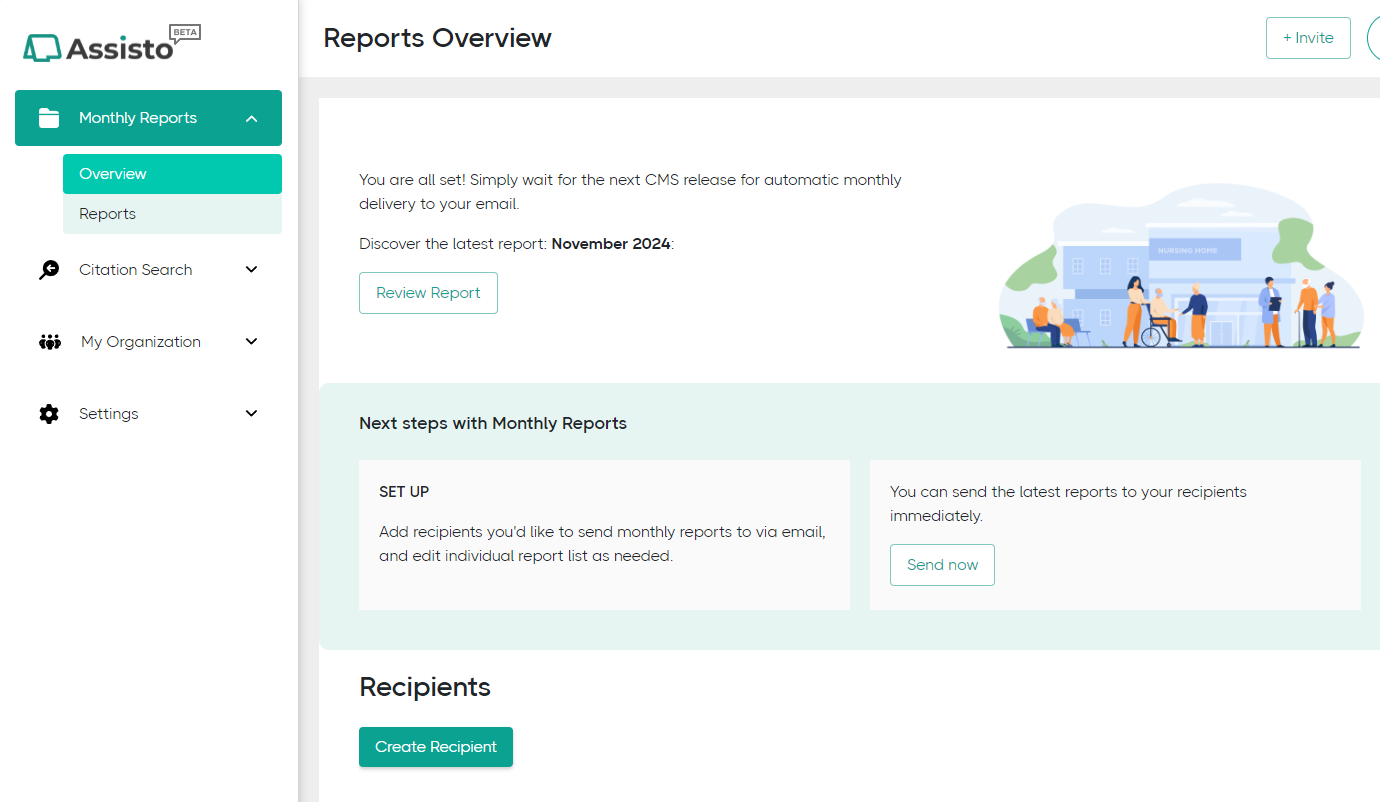Select the Citation Search menu label
This screenshot has width=1380, height=802.
pos(136,270)
